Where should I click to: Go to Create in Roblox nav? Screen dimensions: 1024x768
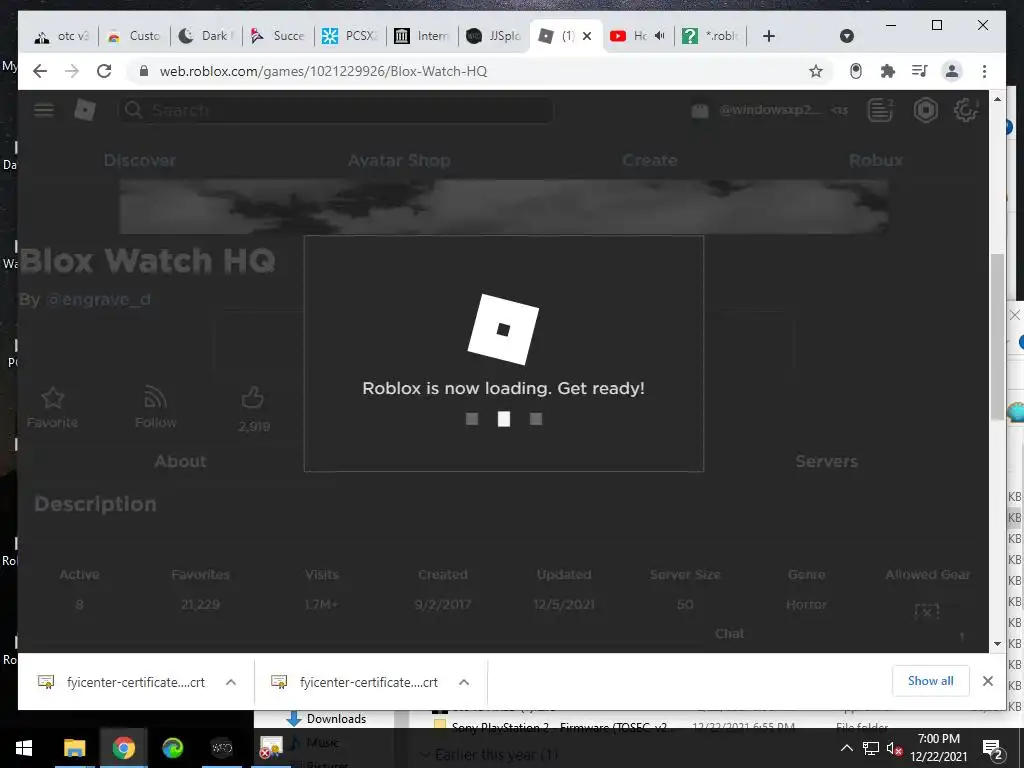click(649, 160)
